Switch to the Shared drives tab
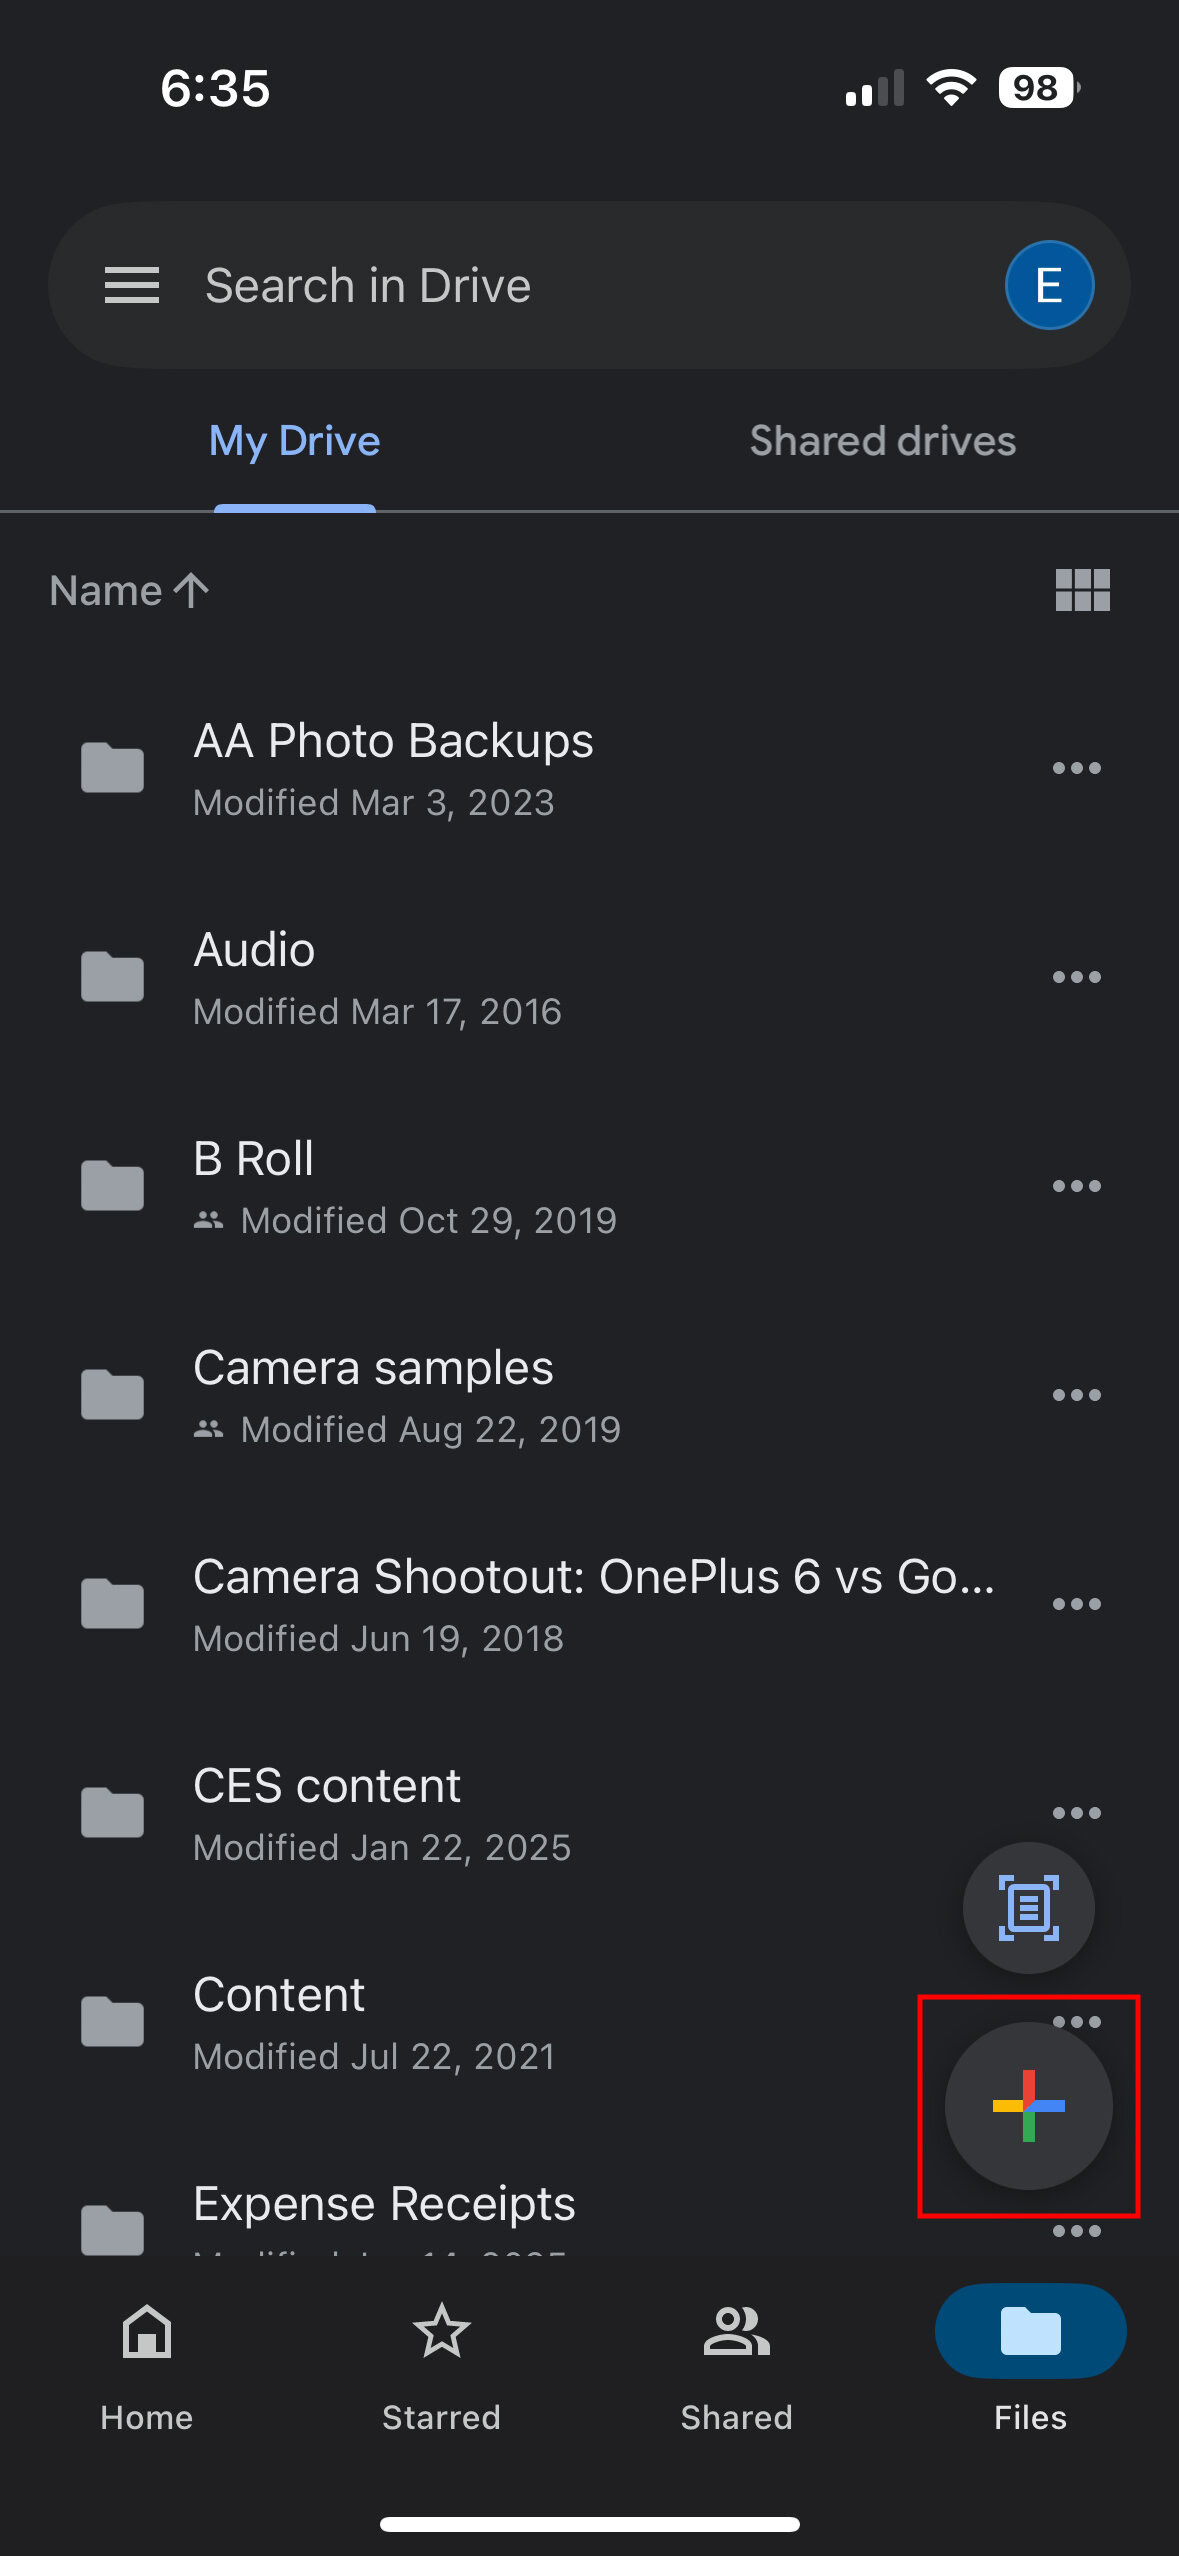The image size is (1179, 2556). point(882,442)
